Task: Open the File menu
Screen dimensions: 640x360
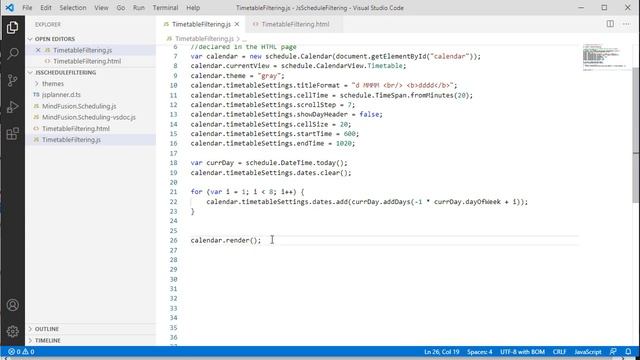Action: 27,8
